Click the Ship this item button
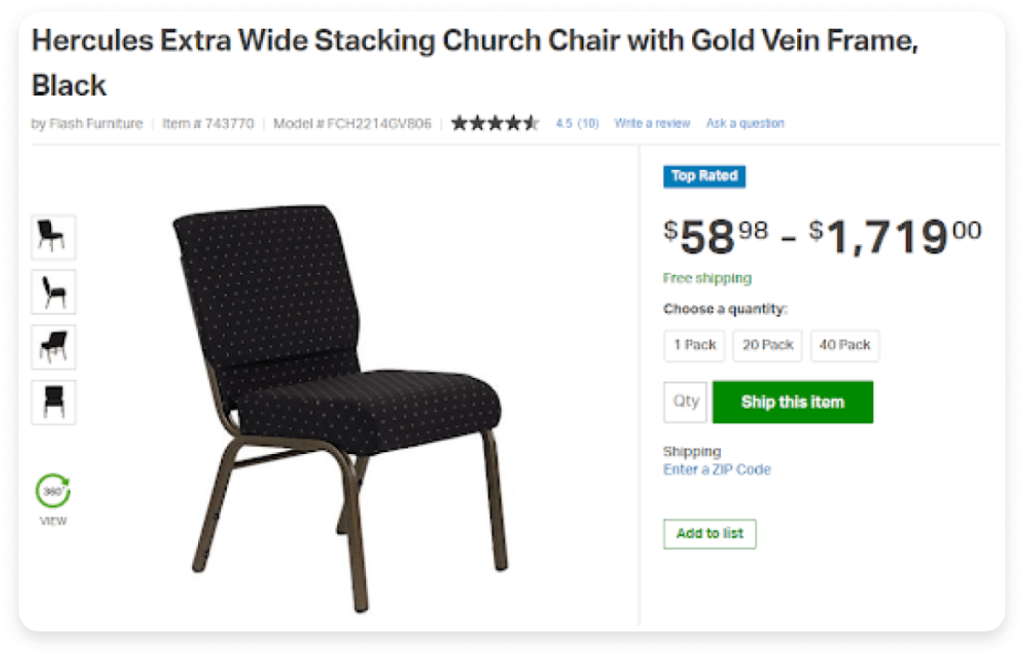This screenshot has height=657, width=1024. (x=792, y=402)
